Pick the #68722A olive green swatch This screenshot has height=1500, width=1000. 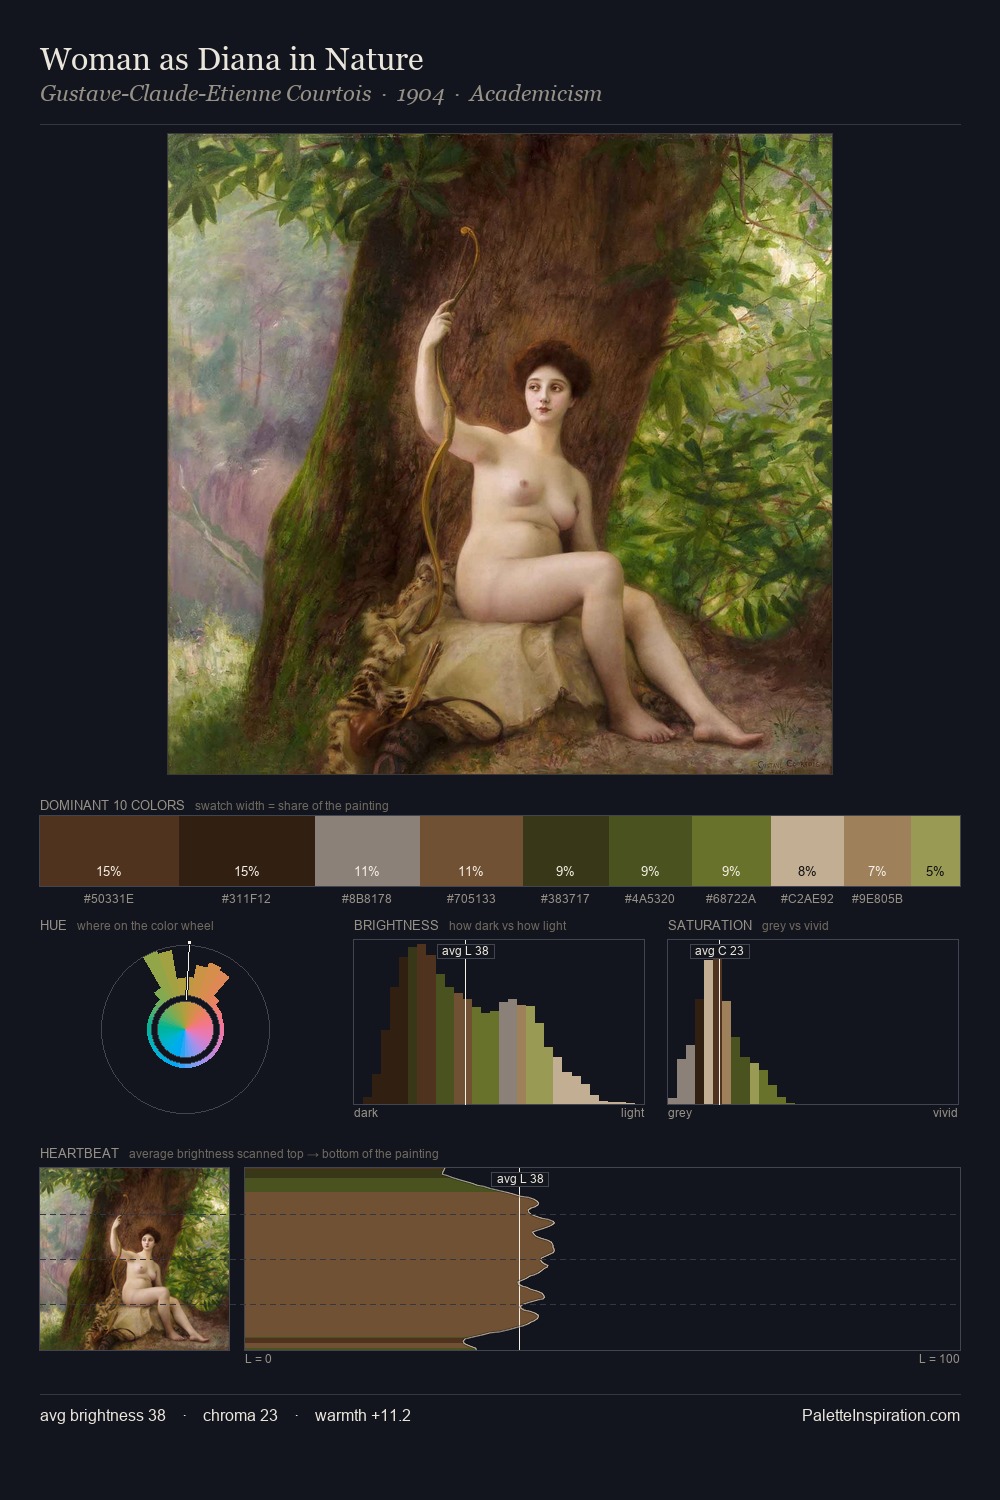click(x=731, y=851)
